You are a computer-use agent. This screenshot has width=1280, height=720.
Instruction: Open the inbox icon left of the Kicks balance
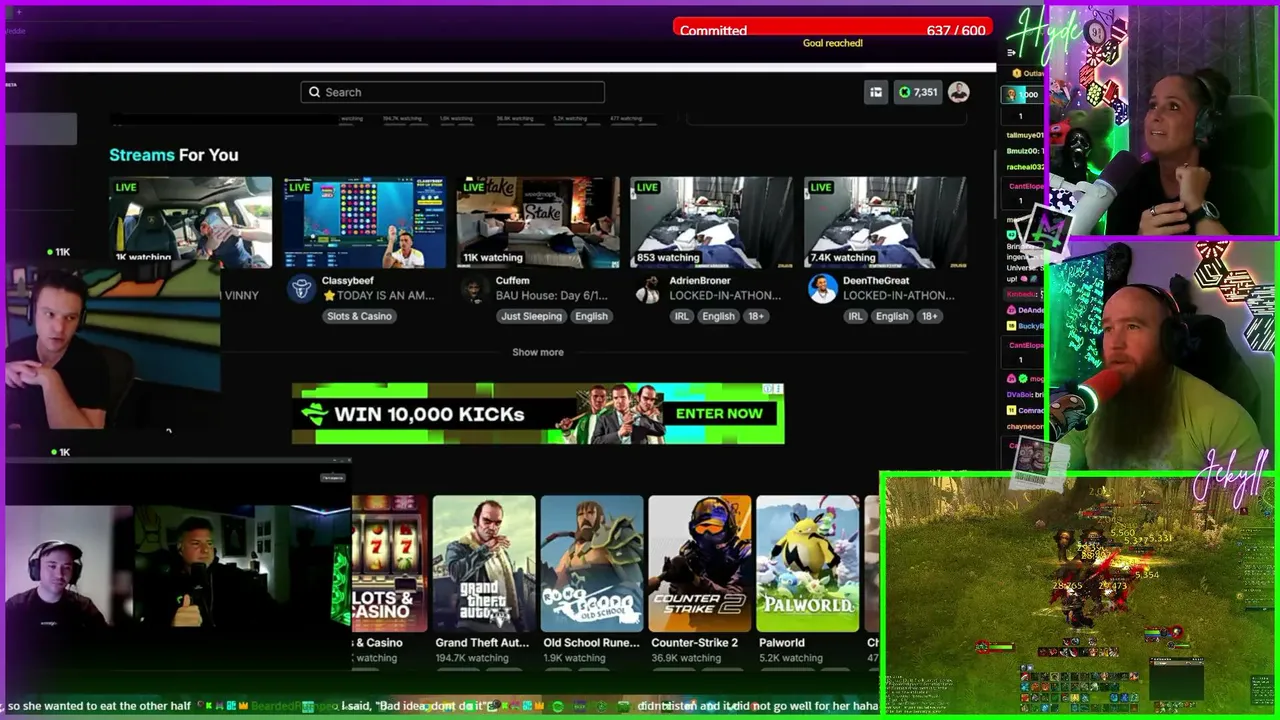point(876,92)
